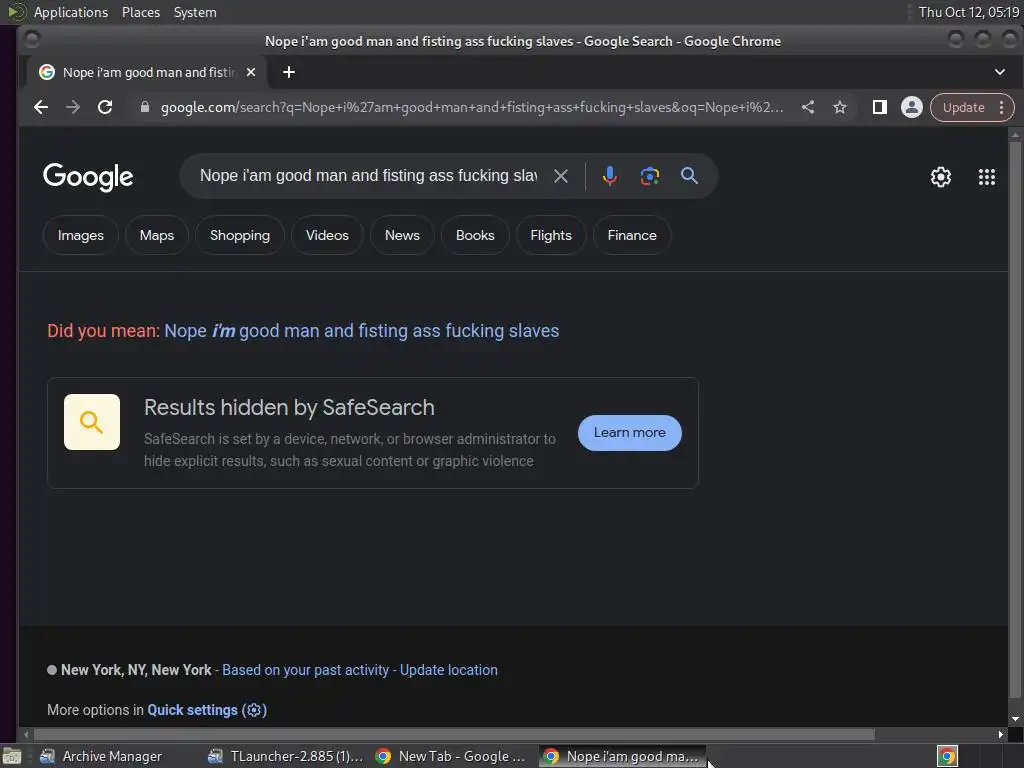Go to the Google logo homepage

pyautogui.click(x=88, y=177)
